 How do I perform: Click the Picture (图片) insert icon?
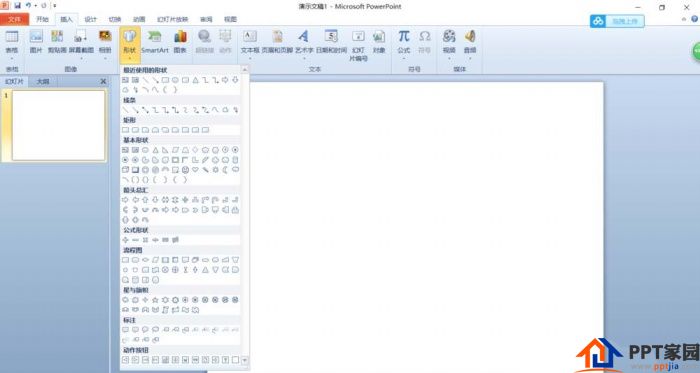36,42
